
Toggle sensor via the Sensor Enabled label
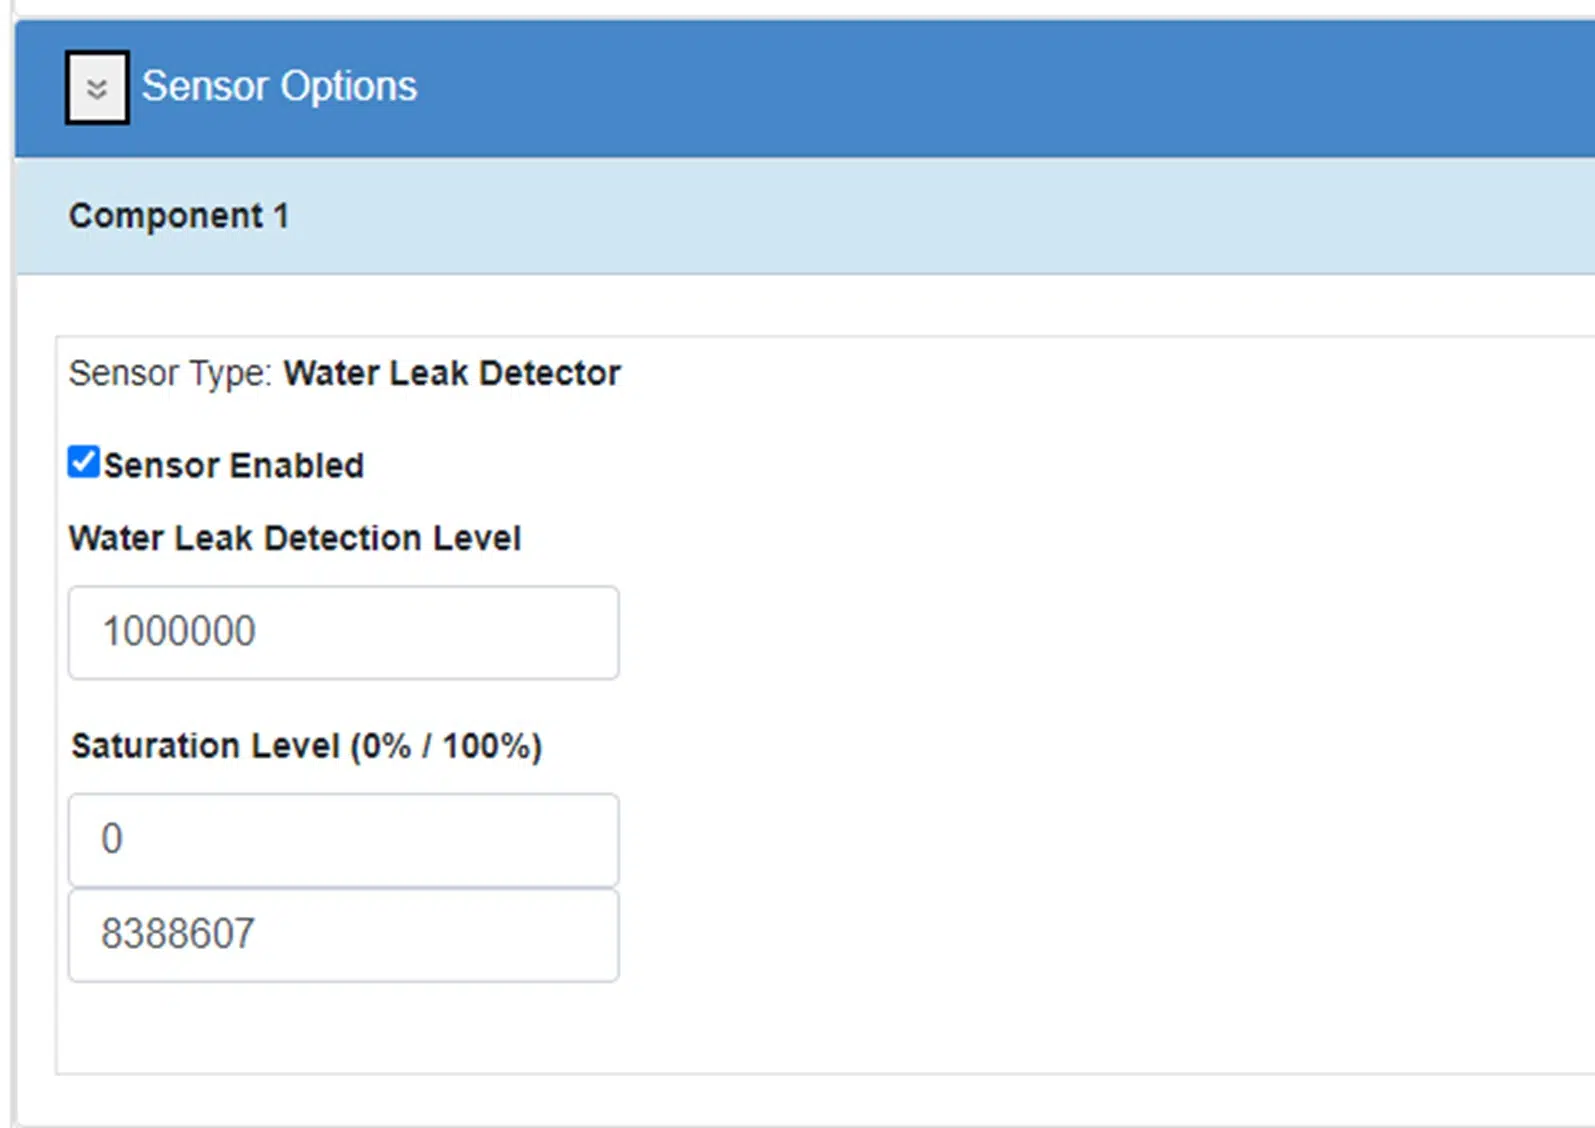pos(234,466)
